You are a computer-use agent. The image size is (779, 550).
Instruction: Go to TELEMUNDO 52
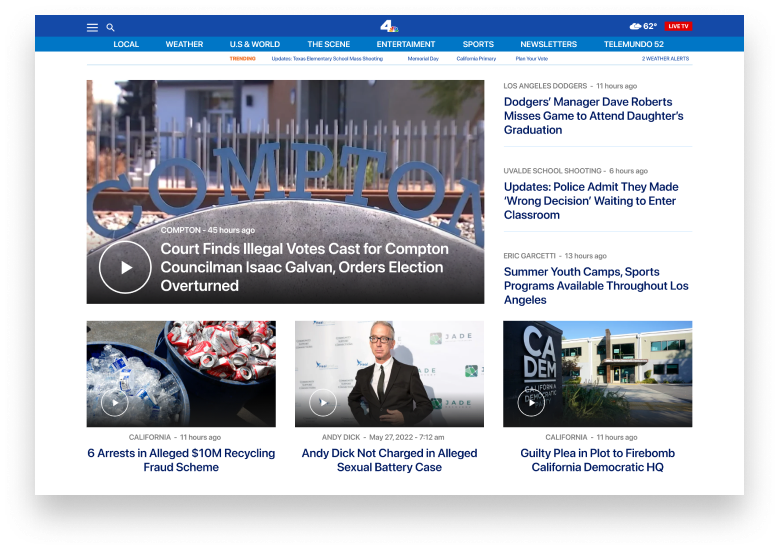pos(634,44)
